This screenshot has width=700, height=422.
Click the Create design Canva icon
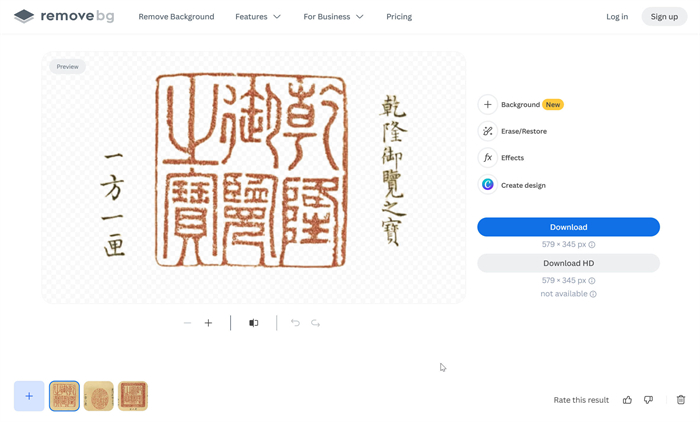click(488, 184)
